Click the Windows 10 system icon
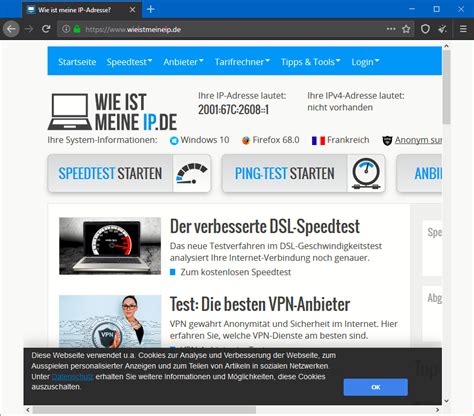 (x=174, y=140)
